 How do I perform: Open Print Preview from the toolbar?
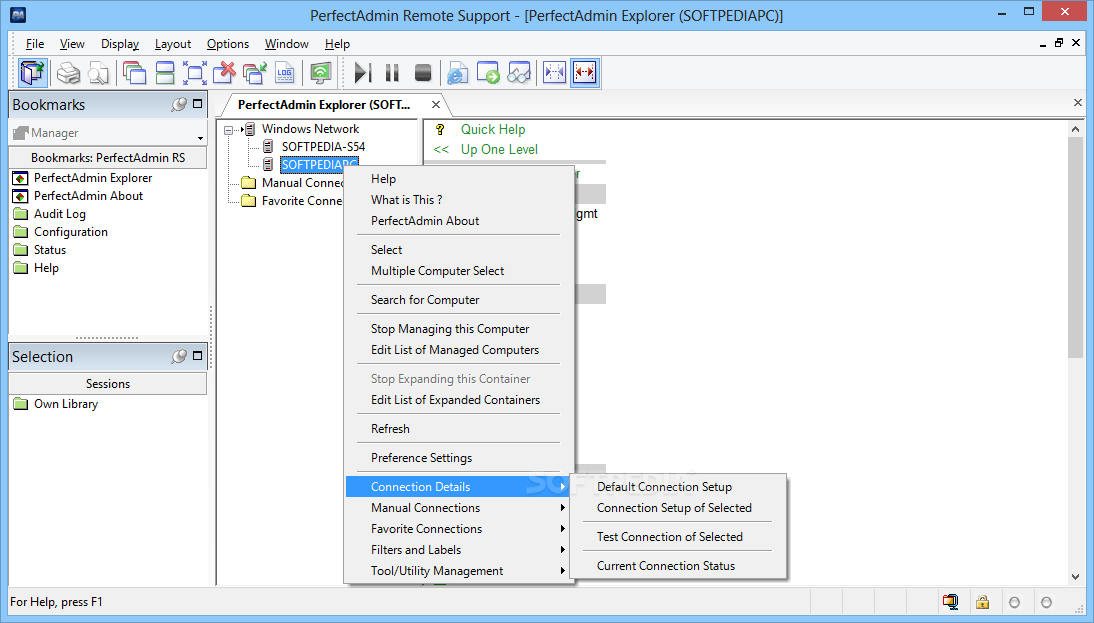pos(98,73)
